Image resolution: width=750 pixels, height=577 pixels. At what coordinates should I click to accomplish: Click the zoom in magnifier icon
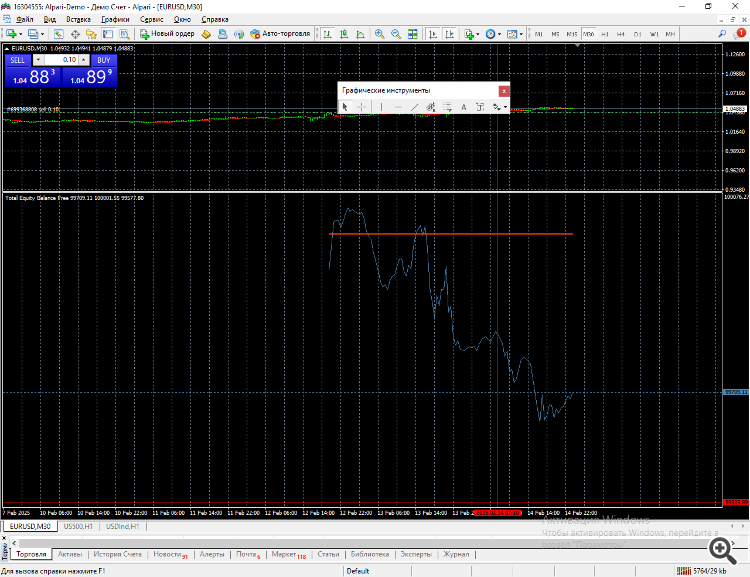(379, 34)
